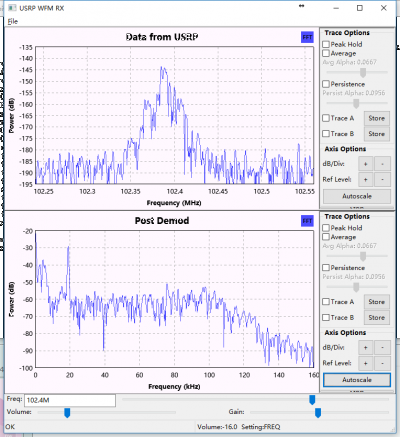Enable Average for the Post Demod plot

(326, 237)
